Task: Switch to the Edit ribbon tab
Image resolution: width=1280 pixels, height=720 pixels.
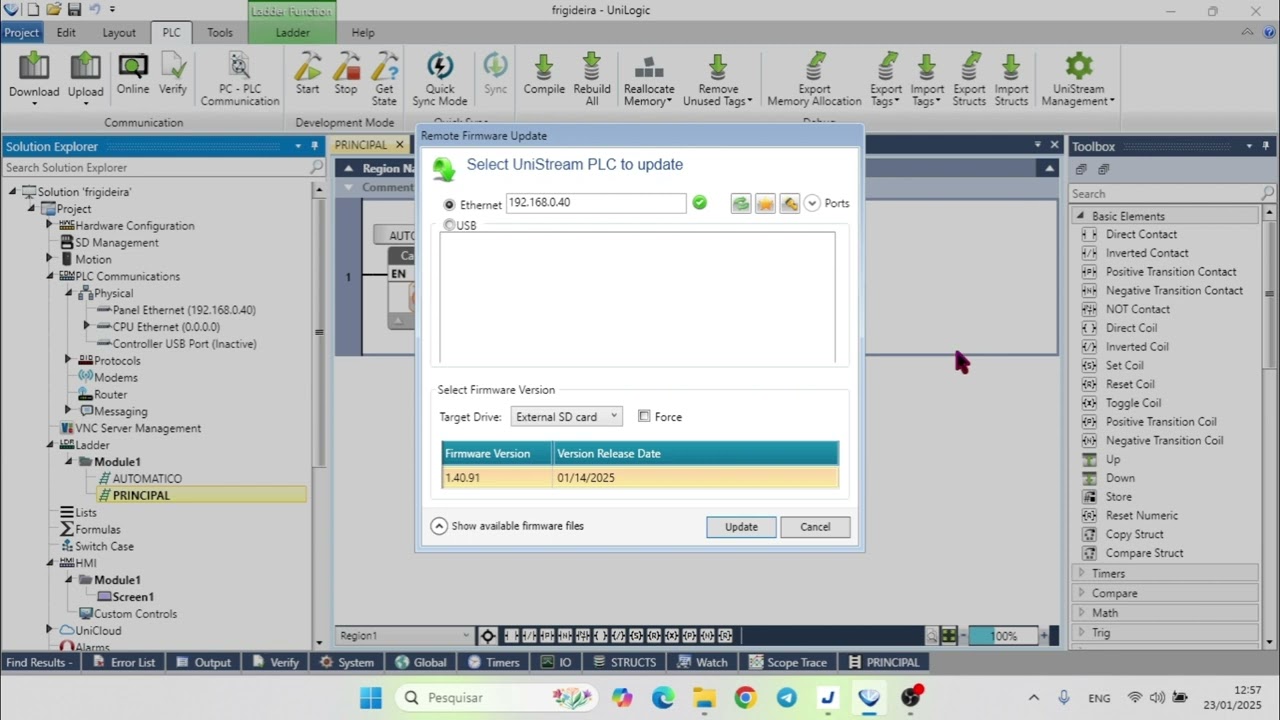Action: tap(66, 32)
